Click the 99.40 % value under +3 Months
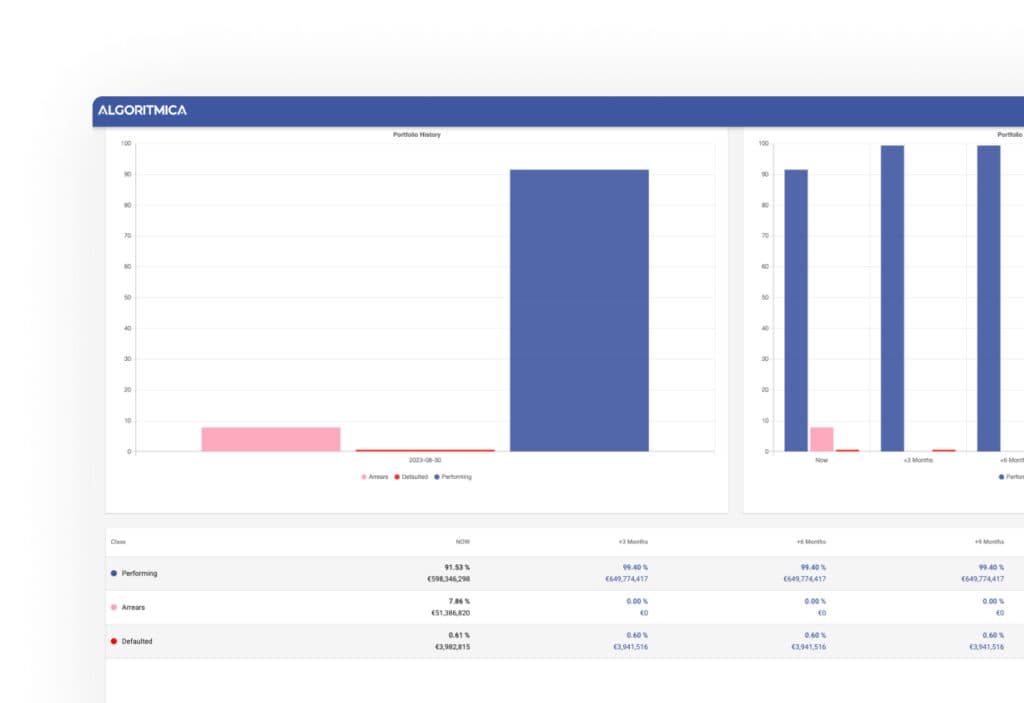This screenshot has height=703, width=1024. click(x=635, y=567)
